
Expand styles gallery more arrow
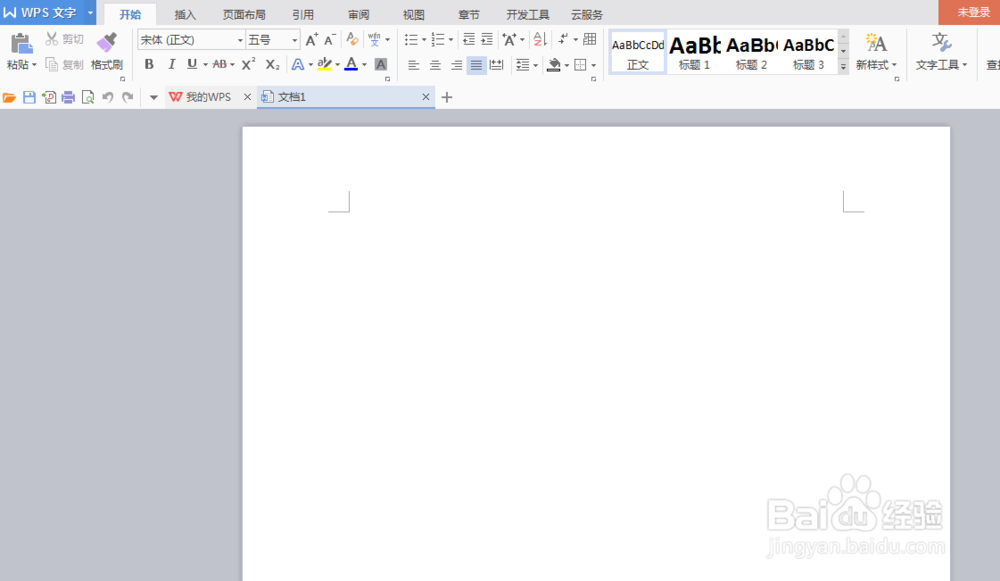[x=843, y=66]
